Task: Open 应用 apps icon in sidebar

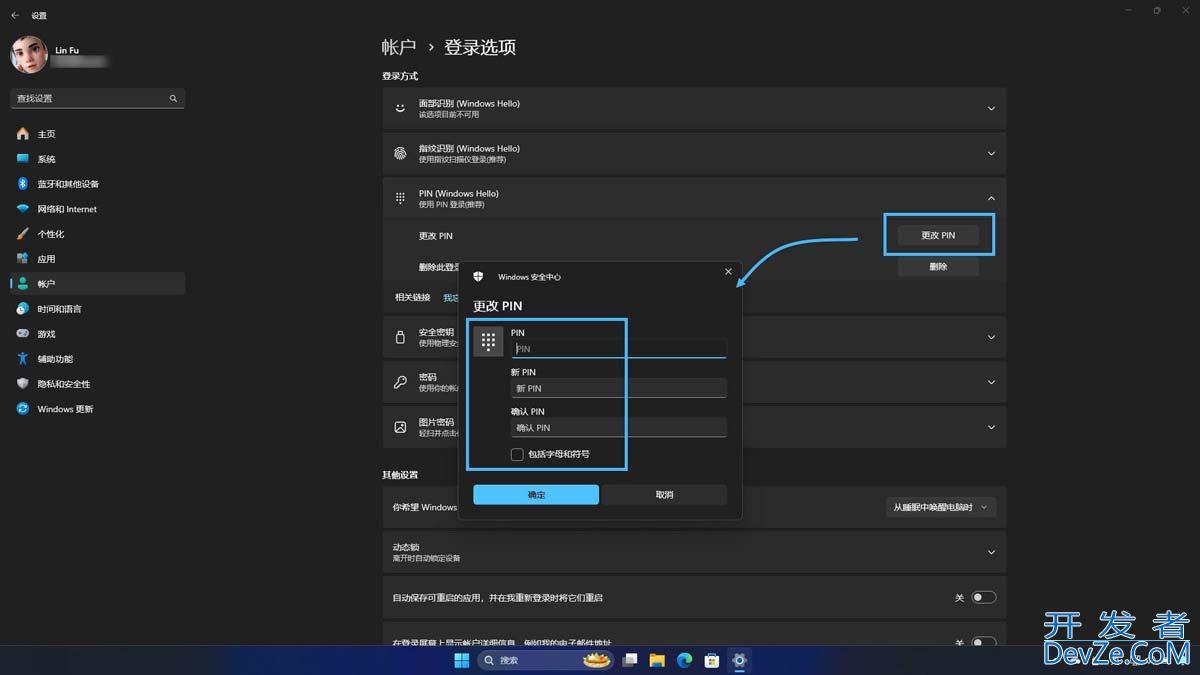Action: 23,259
